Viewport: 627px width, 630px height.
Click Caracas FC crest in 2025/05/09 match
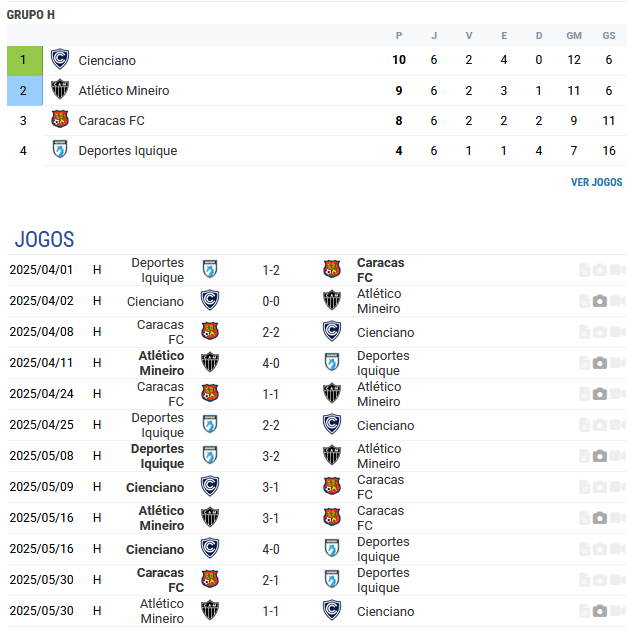coord(332,486)
